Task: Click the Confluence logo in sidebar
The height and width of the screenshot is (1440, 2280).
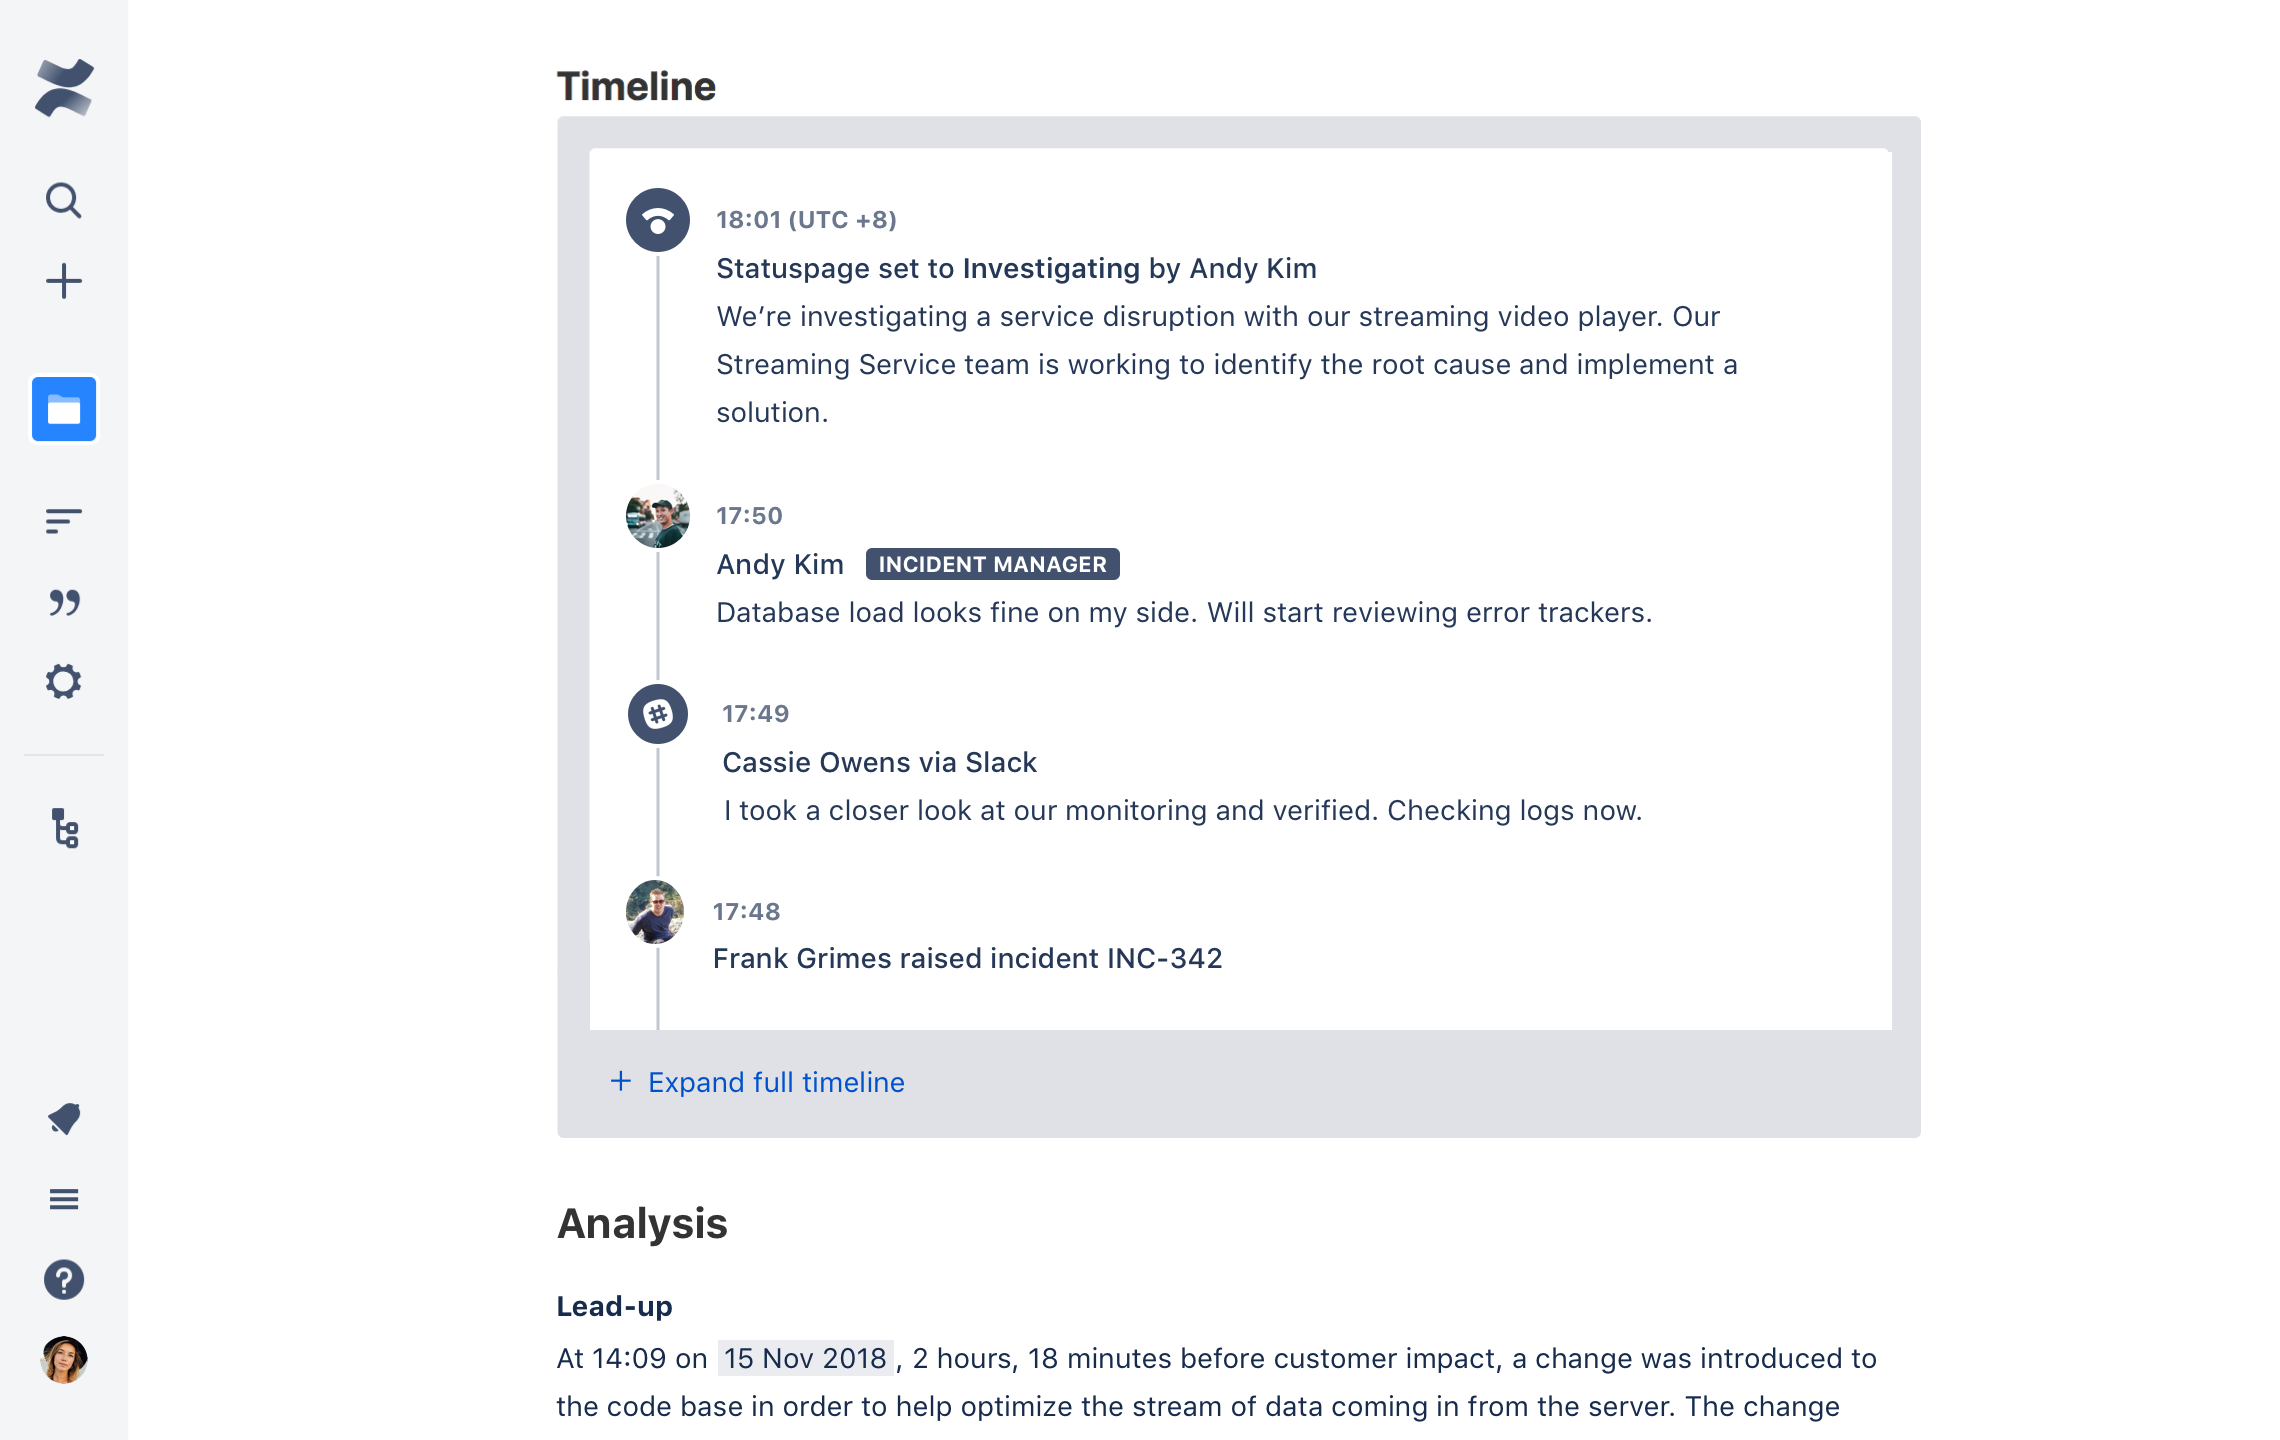Action: (x=64, y=88)
